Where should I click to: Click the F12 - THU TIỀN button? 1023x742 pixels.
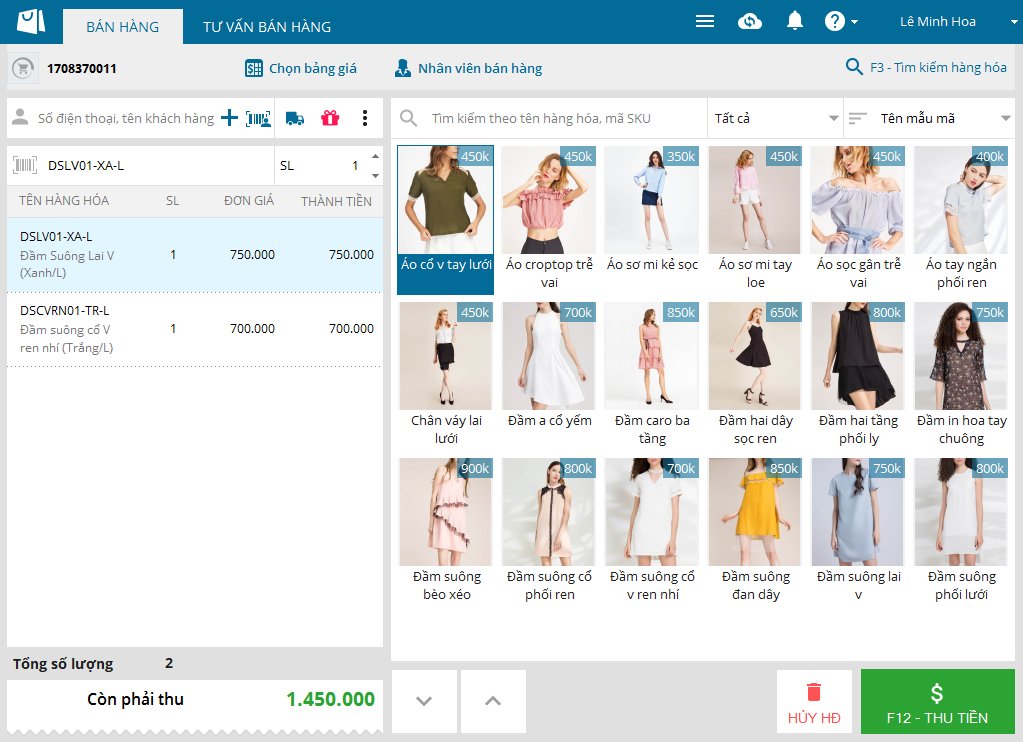tap(938, 702)
